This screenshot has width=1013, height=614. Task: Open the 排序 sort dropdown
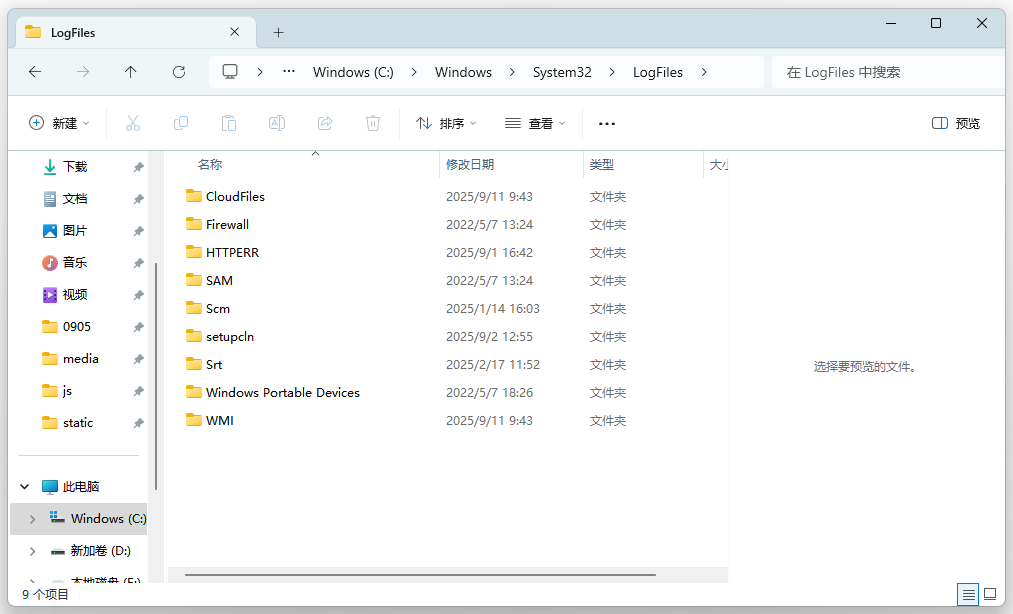pos(446,123)
